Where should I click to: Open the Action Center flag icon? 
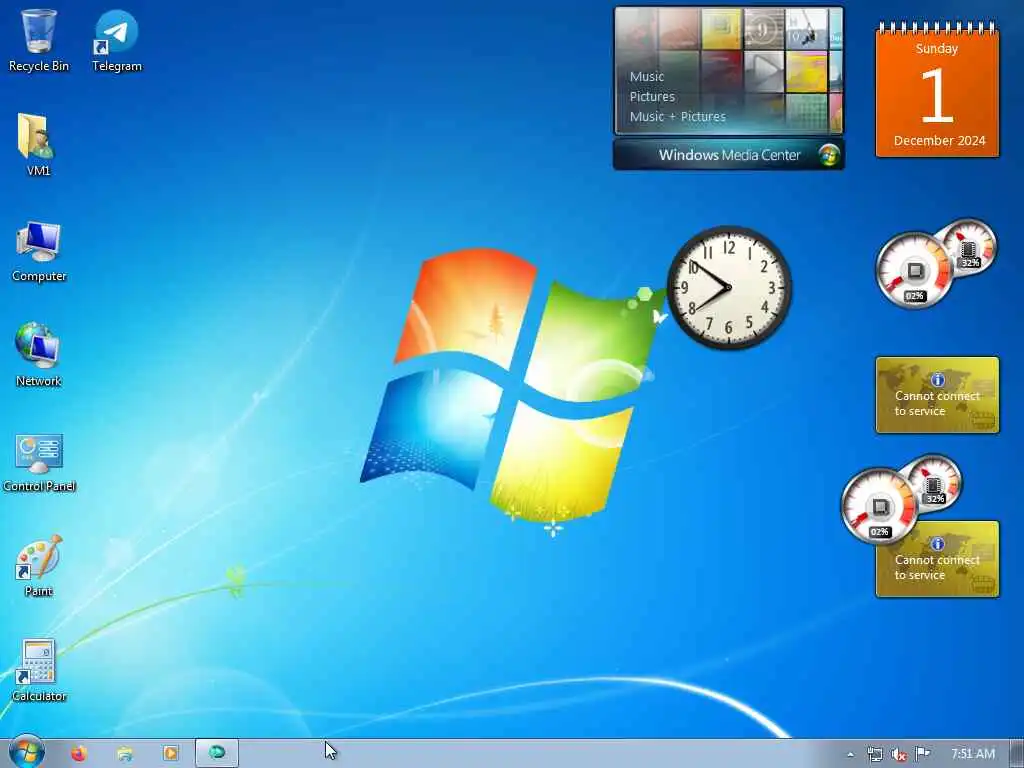tap(922, 754)
